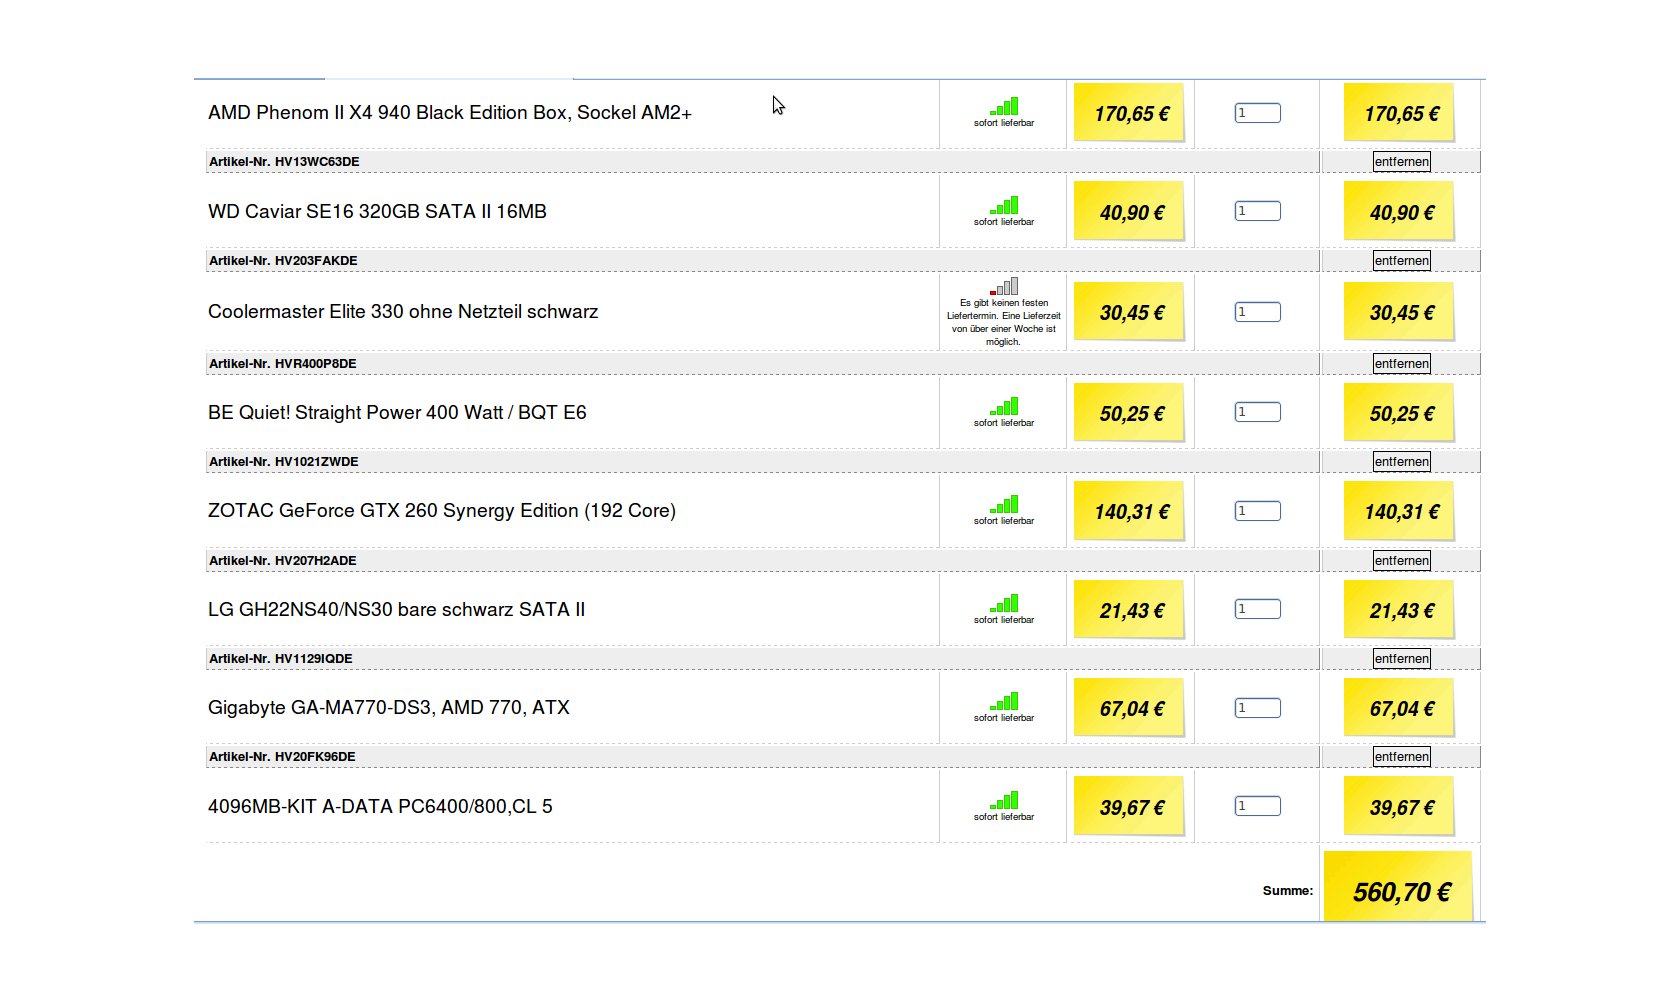Click article number HV207H2ADE

pos(283,561)
